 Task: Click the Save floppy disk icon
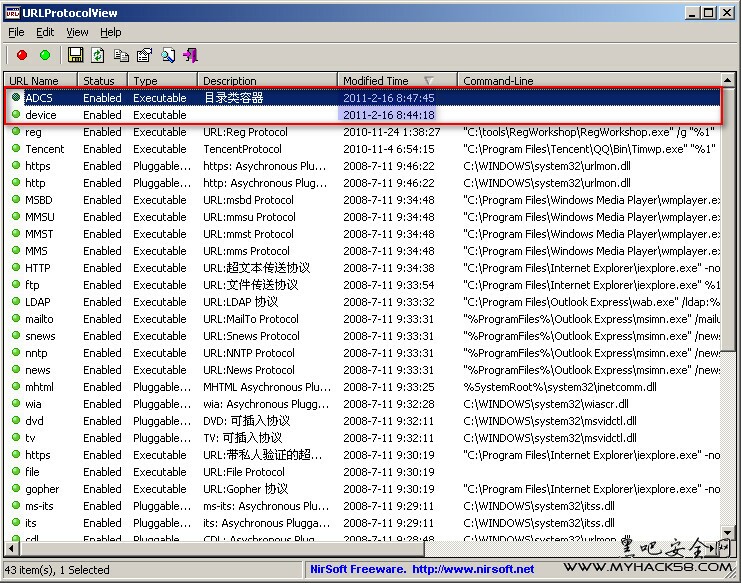pos(76,55)
